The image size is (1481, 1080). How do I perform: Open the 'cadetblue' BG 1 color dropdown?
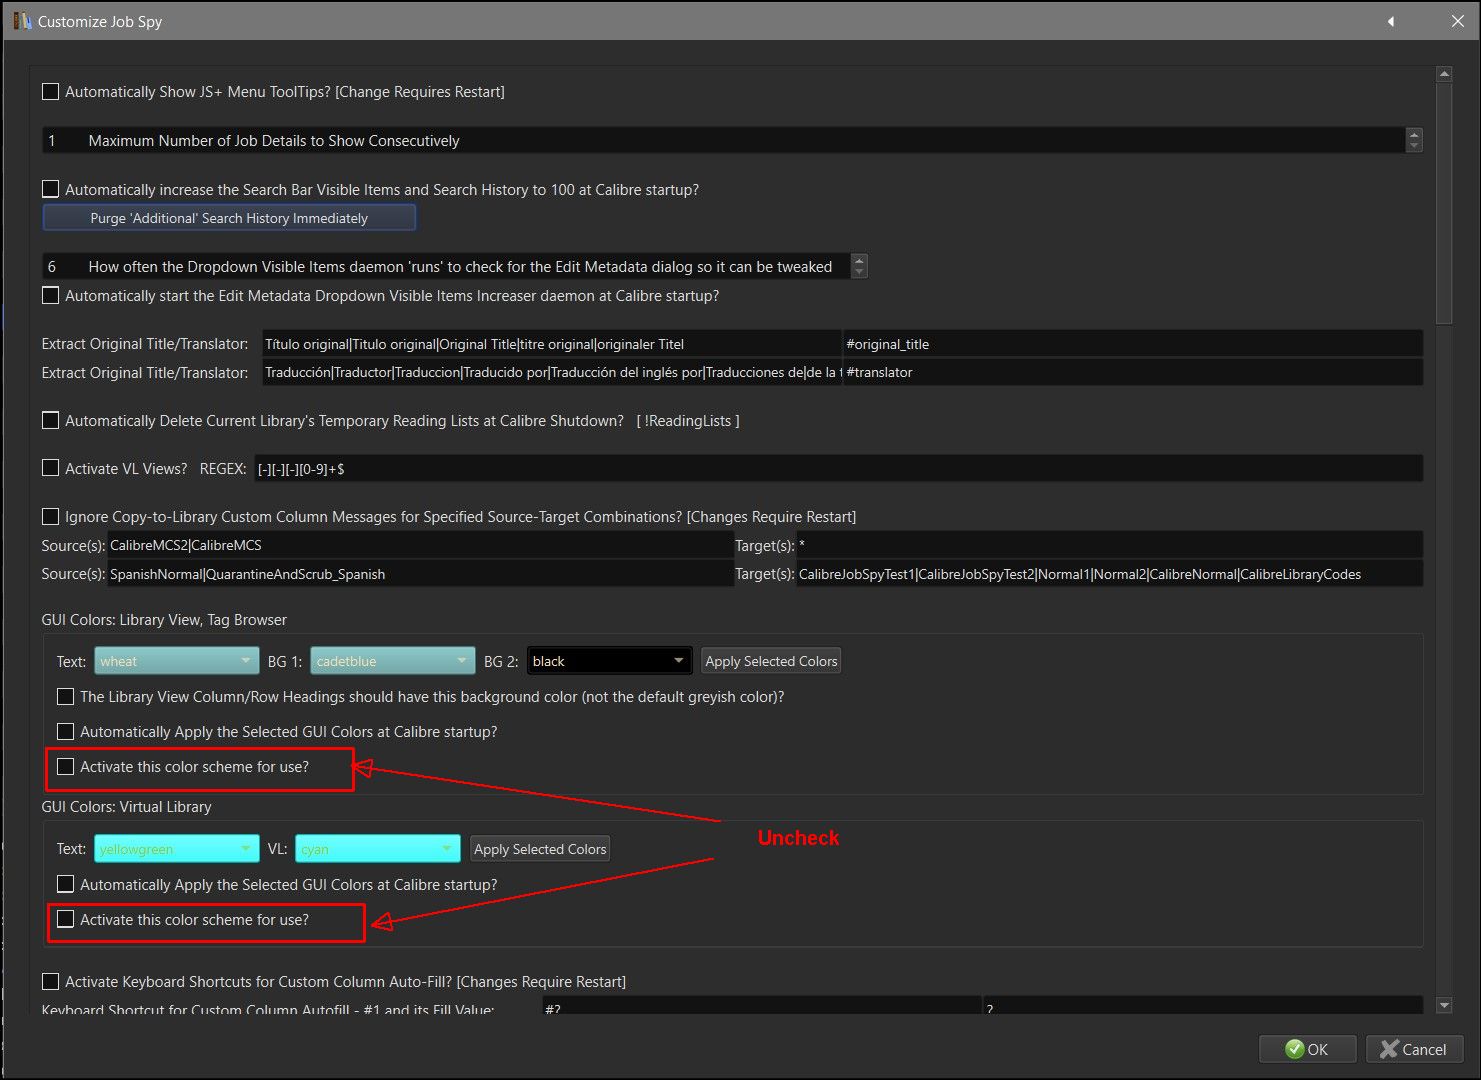[392, 661]
